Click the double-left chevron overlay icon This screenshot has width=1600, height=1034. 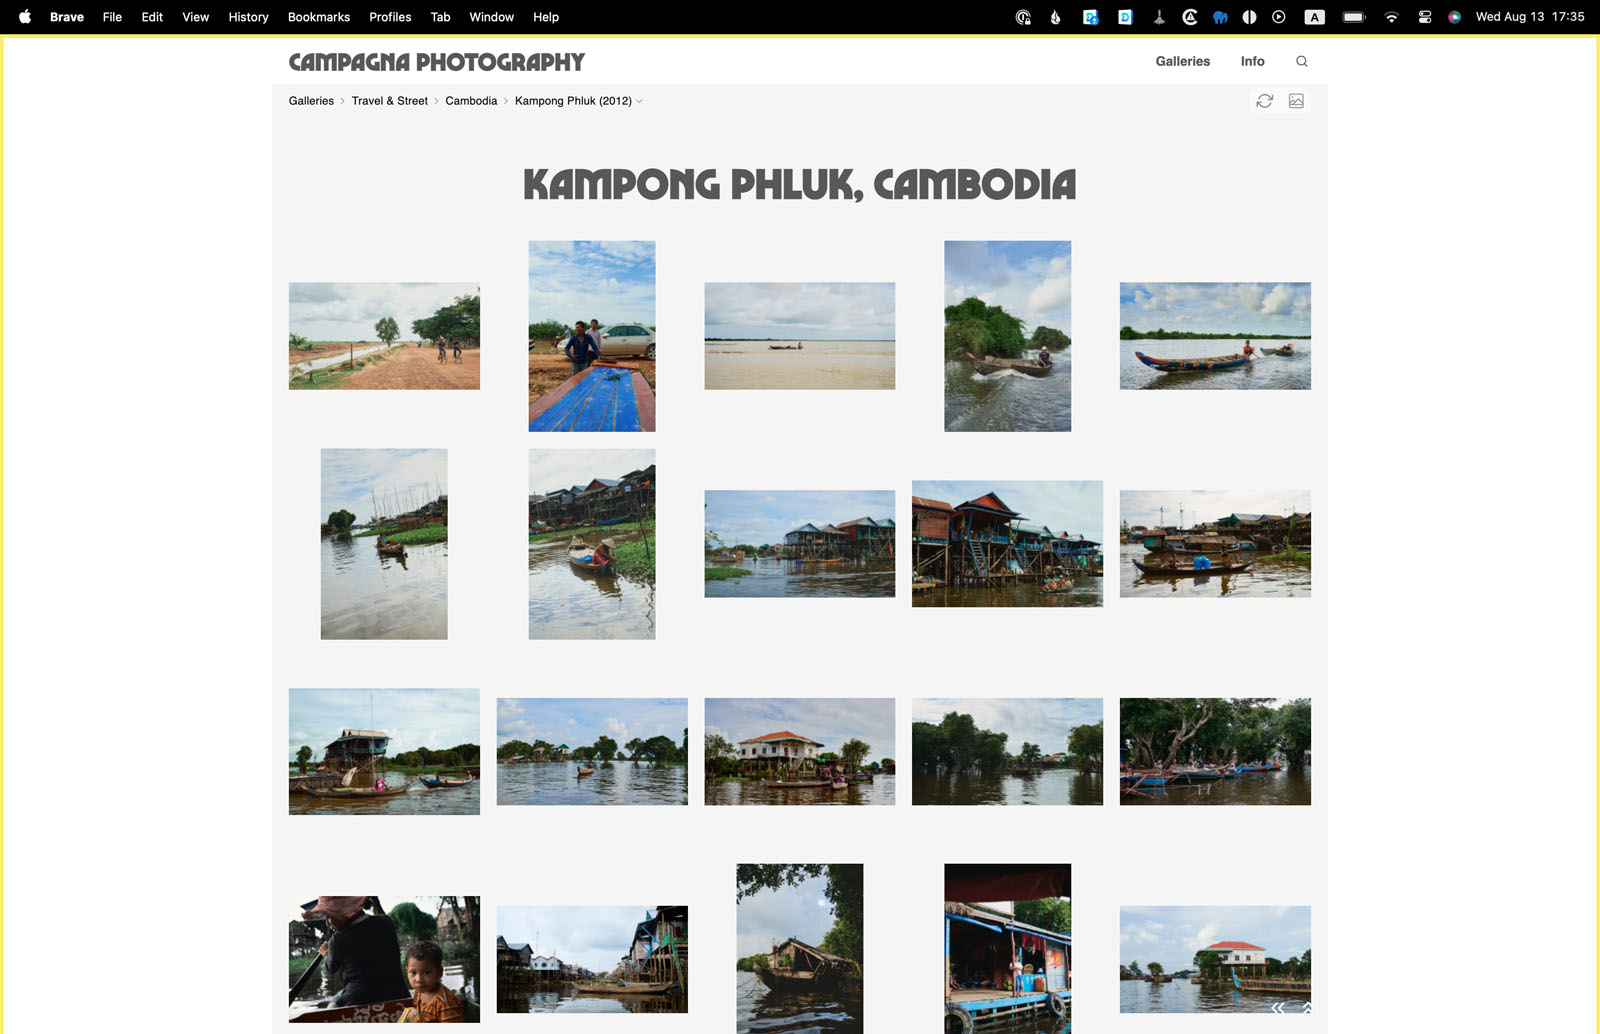pyautogui.click(x=1278, y=1007)
